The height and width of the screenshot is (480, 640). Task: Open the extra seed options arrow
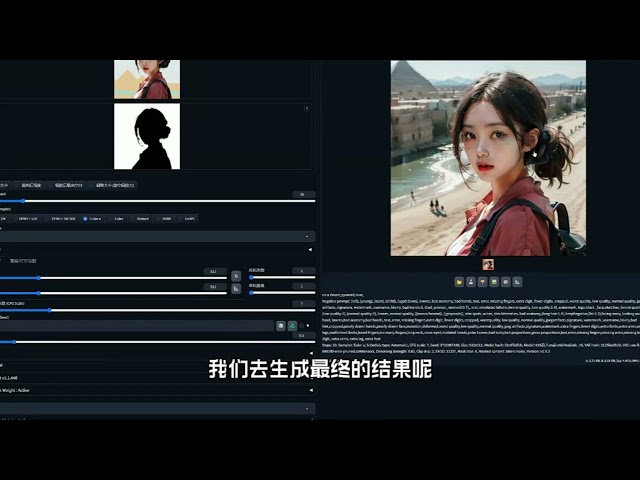308,326
